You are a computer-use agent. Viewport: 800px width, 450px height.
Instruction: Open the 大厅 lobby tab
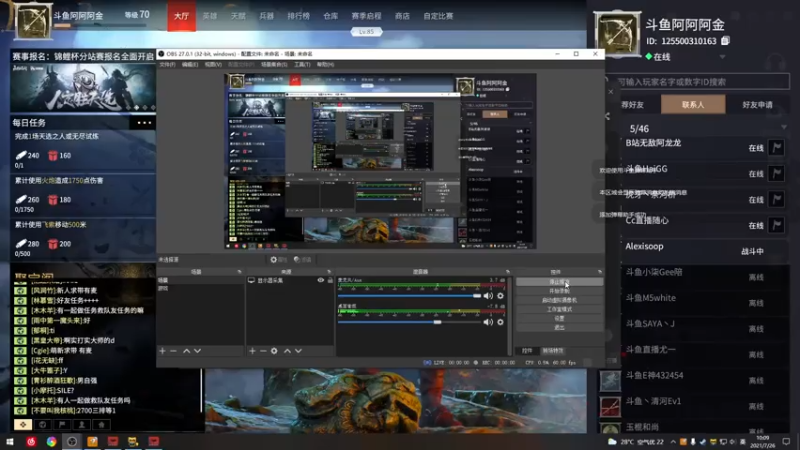pos(182,16)
